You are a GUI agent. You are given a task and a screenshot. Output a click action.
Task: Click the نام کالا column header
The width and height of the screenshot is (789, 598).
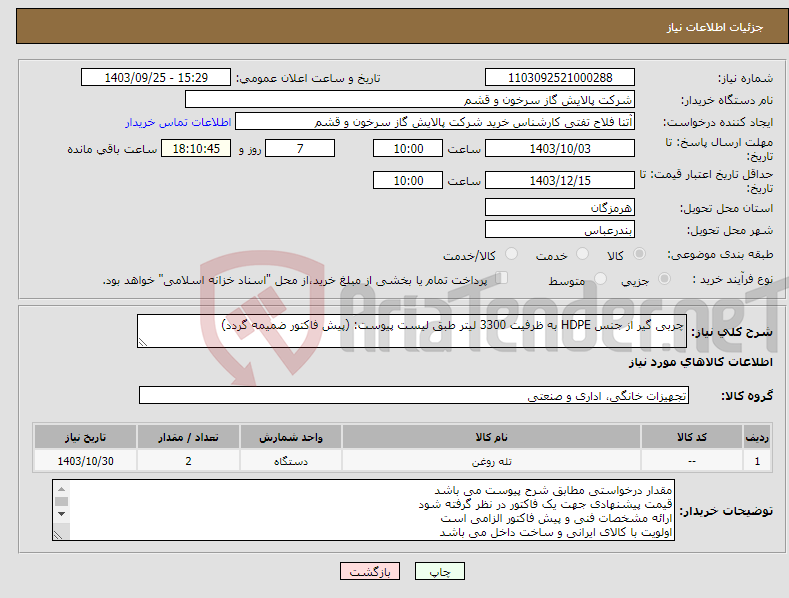tap(491, 437)
